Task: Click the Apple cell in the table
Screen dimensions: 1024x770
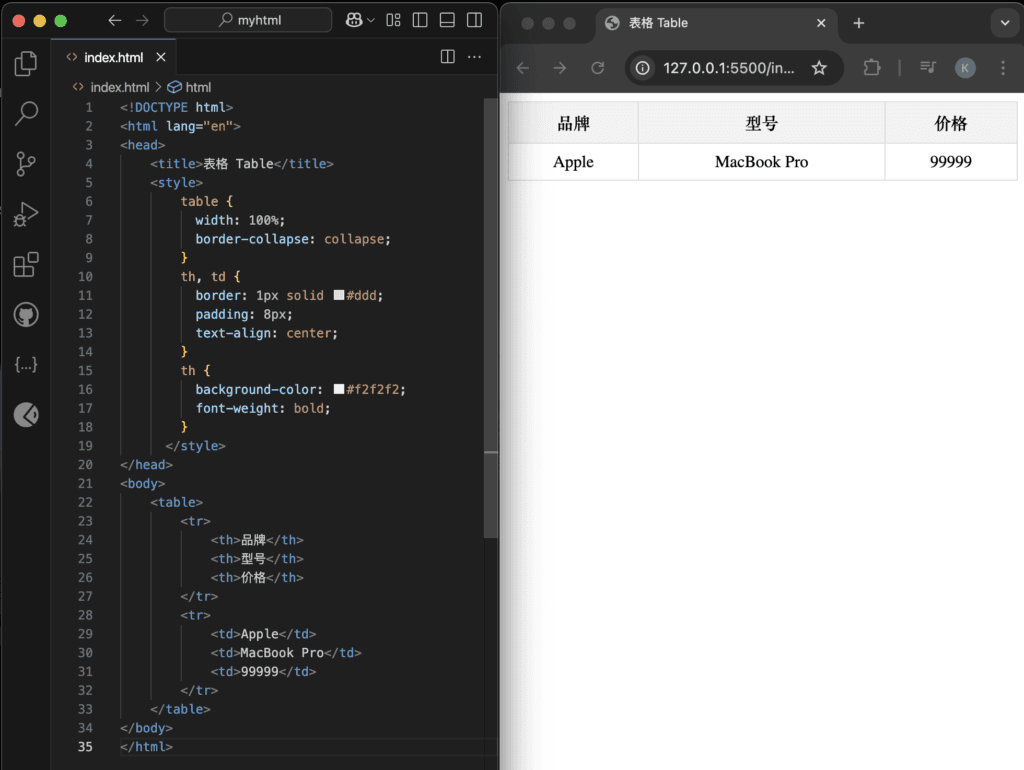Action: tap(573, 161)
